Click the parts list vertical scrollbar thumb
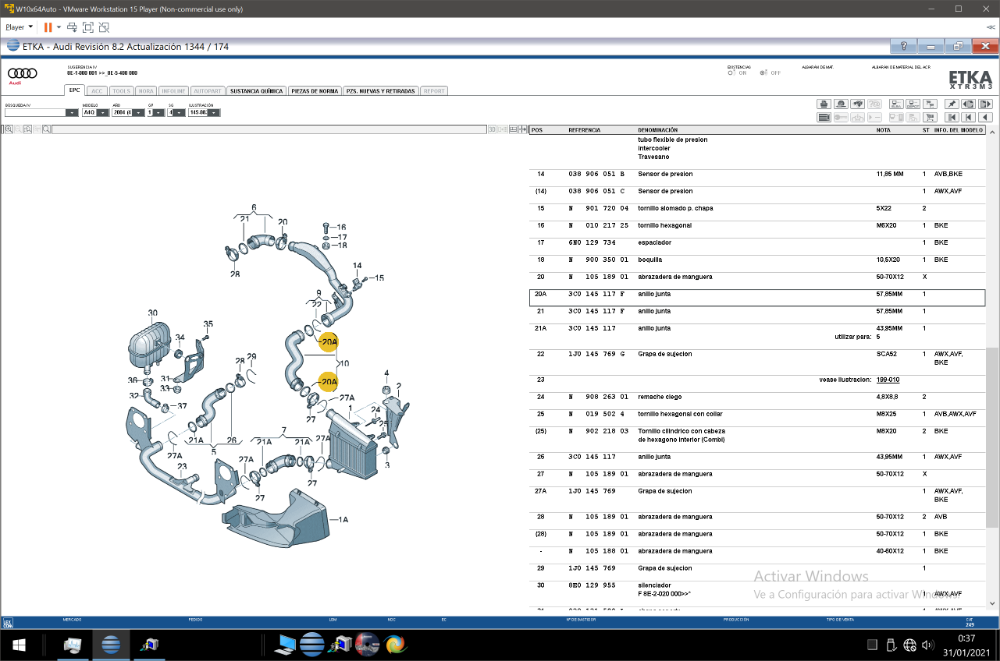The height and width of the screenshot is (661, 1000). [992, 437]
